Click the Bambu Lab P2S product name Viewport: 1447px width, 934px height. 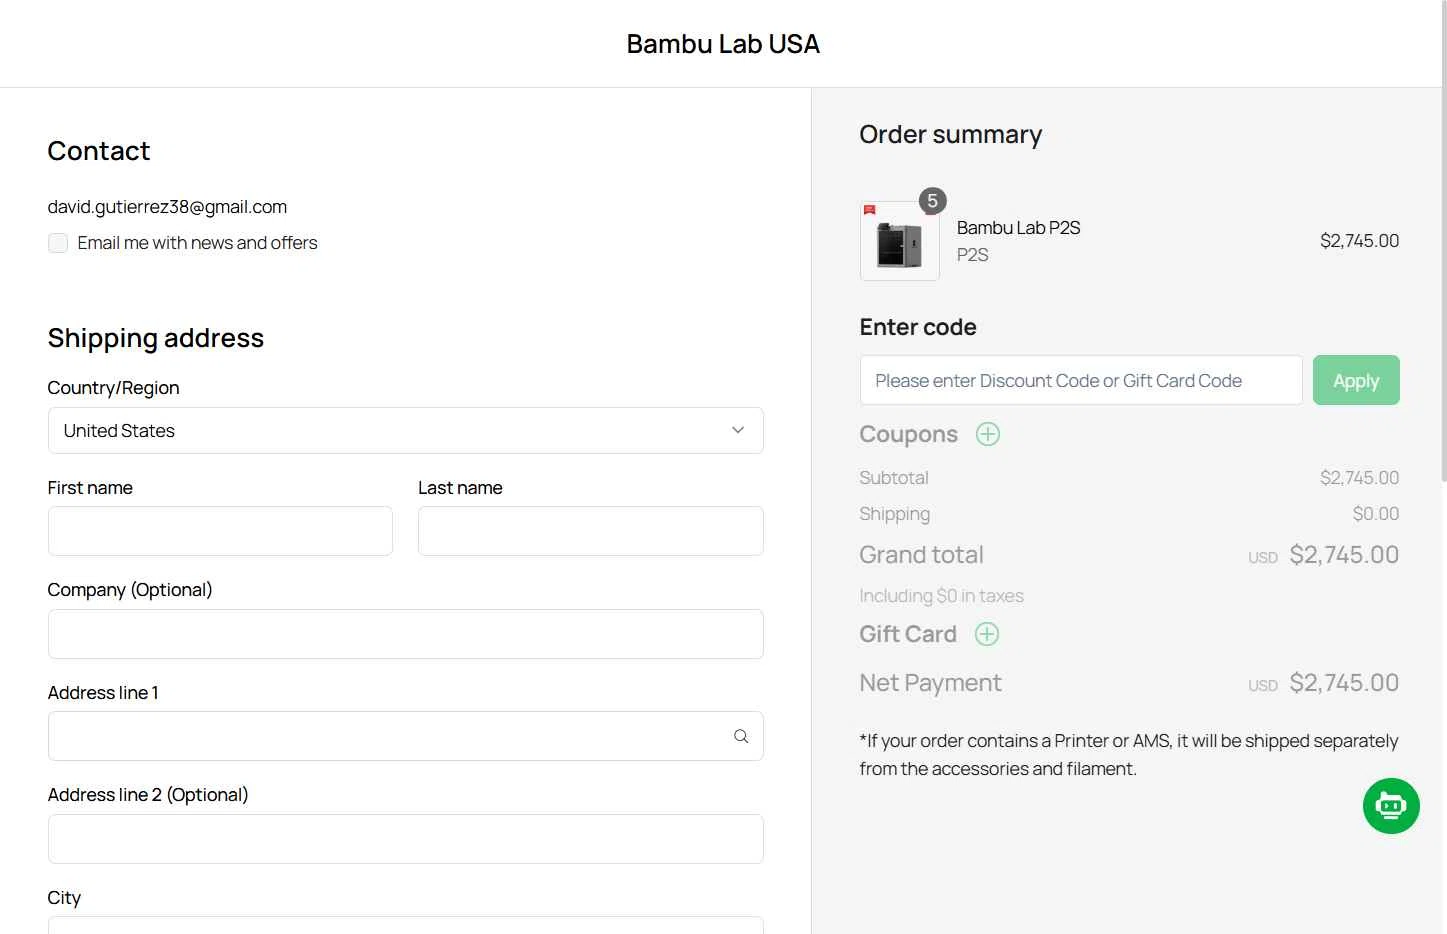point(1018,228)
